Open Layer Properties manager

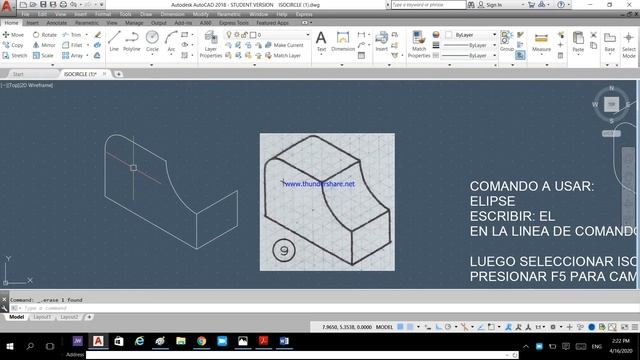[x=211, y=44]
